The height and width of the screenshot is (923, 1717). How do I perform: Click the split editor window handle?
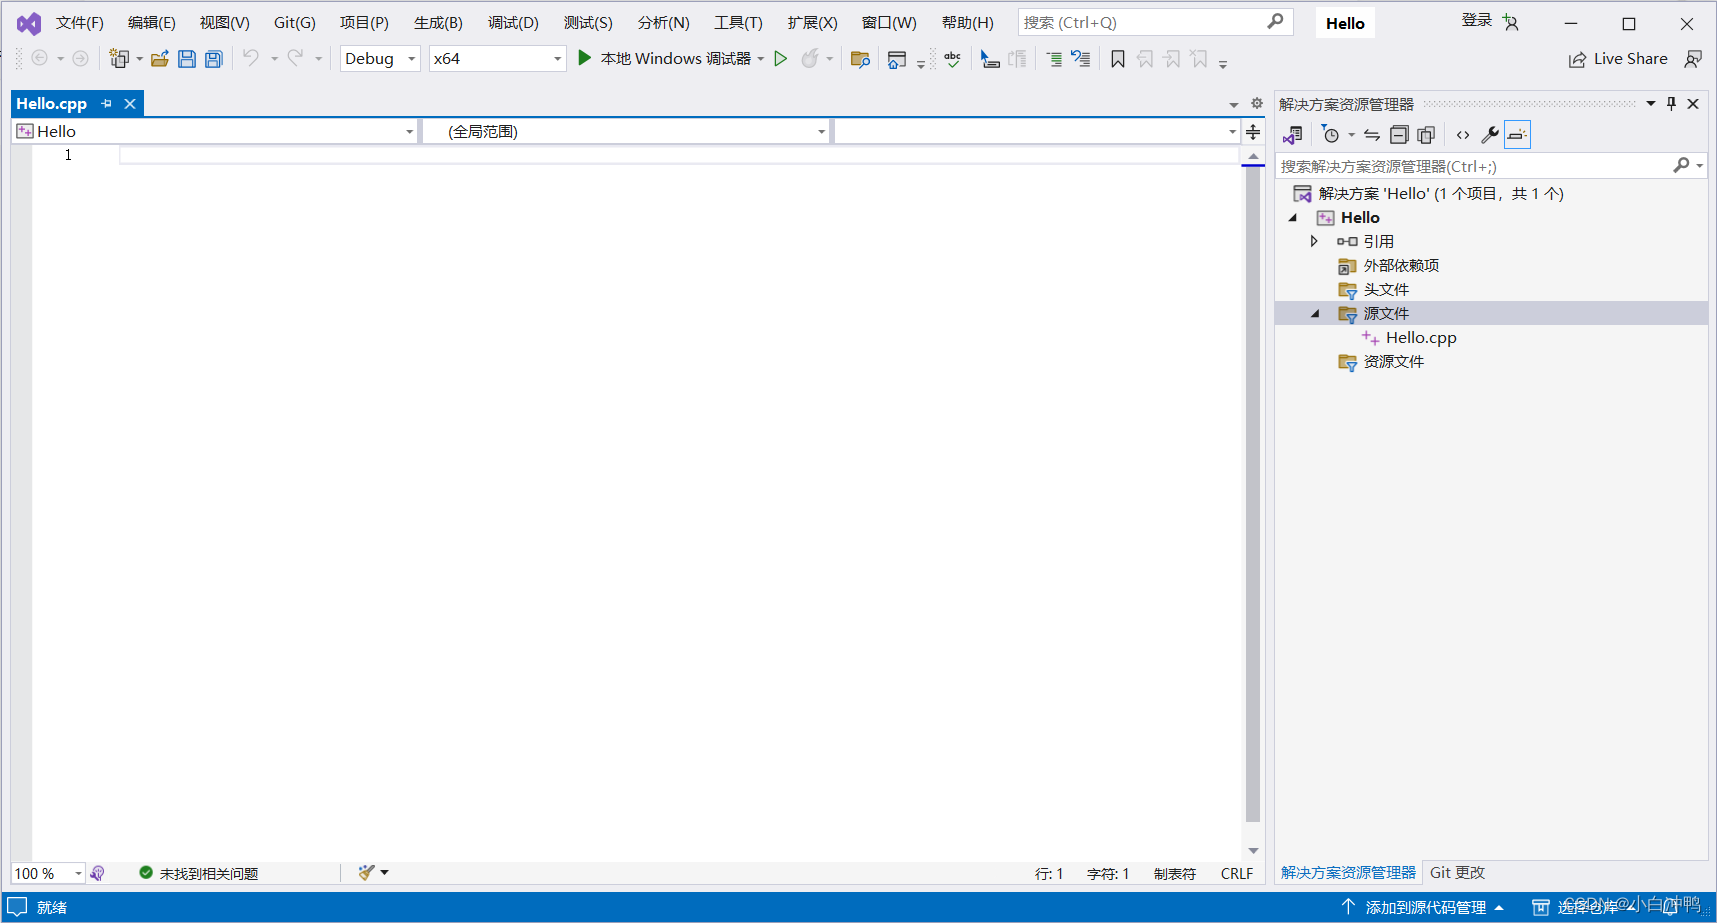point(1253,131)
